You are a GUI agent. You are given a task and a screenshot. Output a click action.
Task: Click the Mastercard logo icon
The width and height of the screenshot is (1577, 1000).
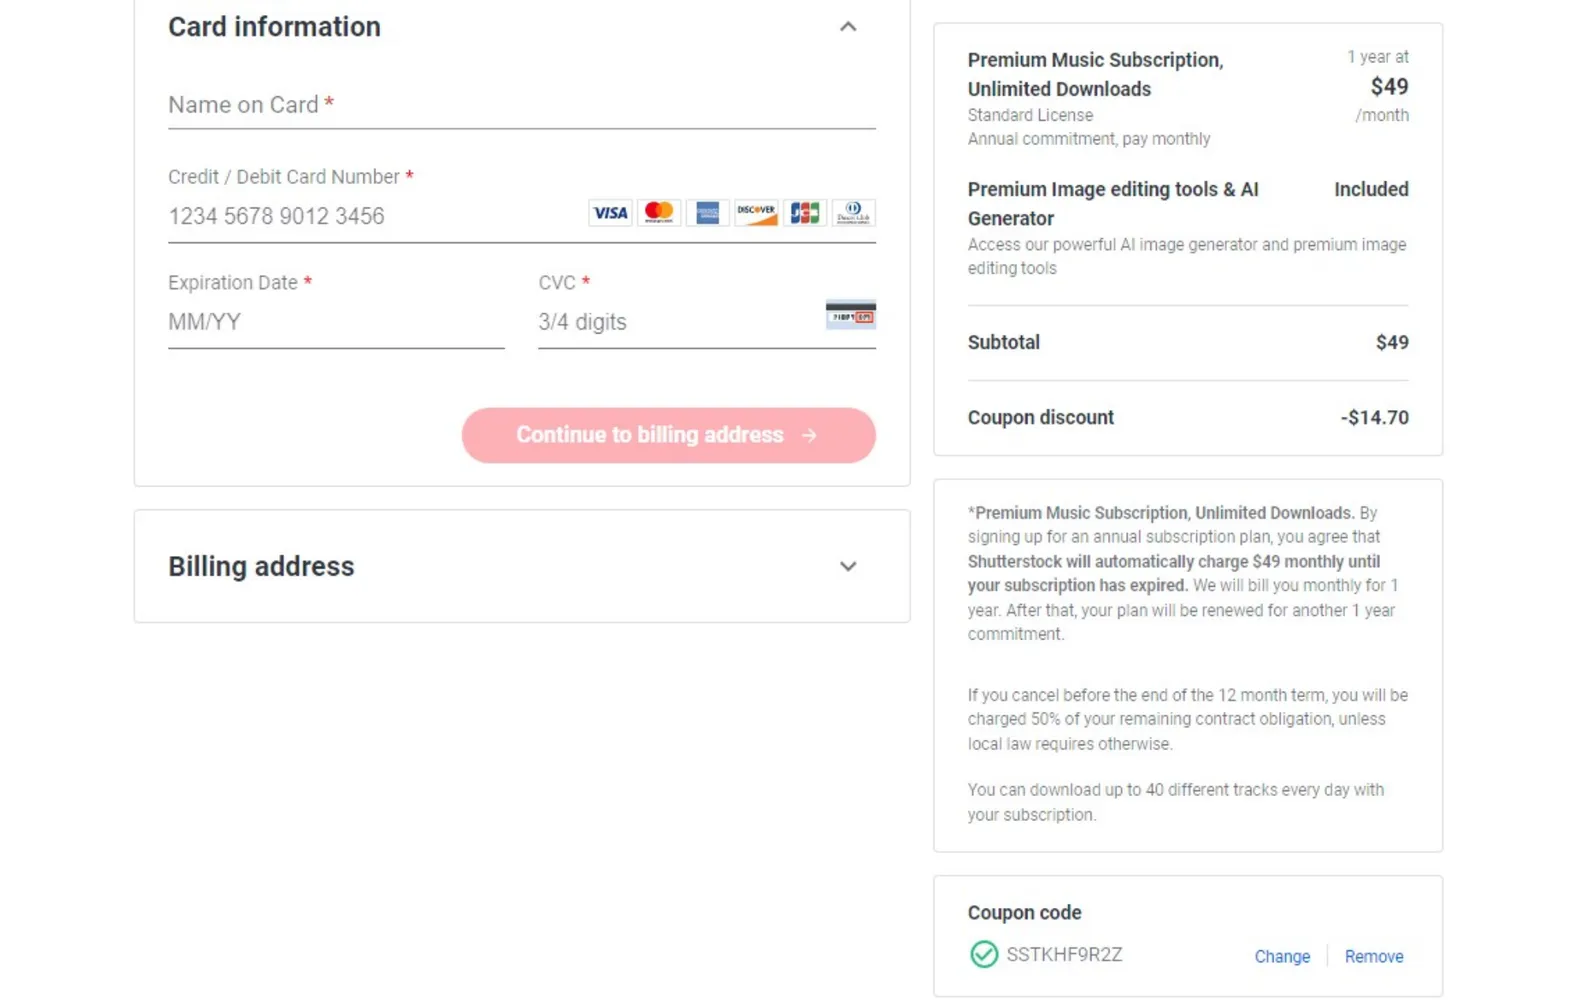click(x=658, y=213)
